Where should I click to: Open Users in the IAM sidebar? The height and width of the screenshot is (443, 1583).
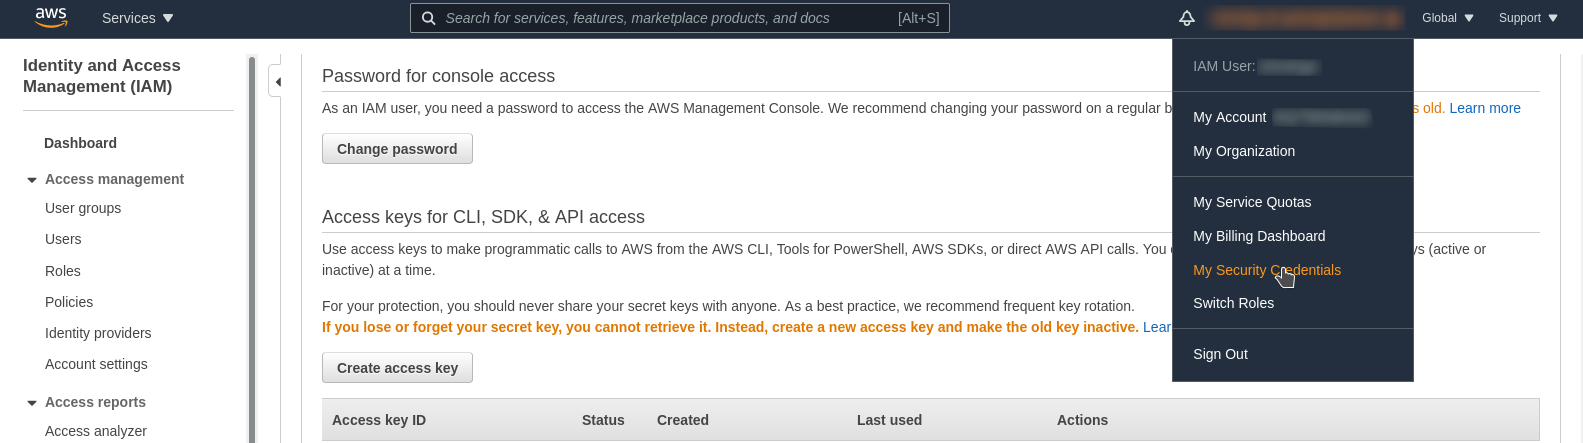coord(63,239)
